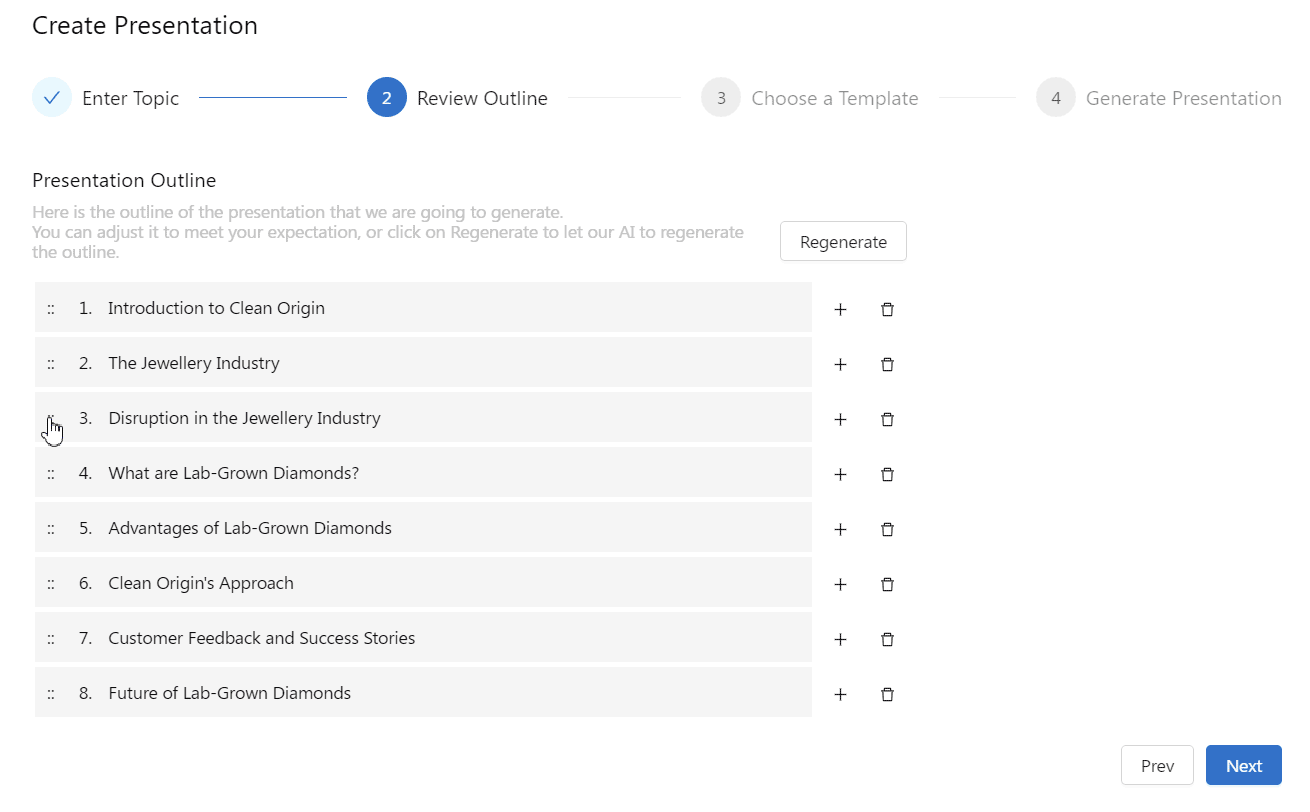The height and width of the screenshot is (812, 1310).
Task: Edit Advantages of Lab-Grown Diamonds title
Action: pyautogui.click(x=250, y=528)
